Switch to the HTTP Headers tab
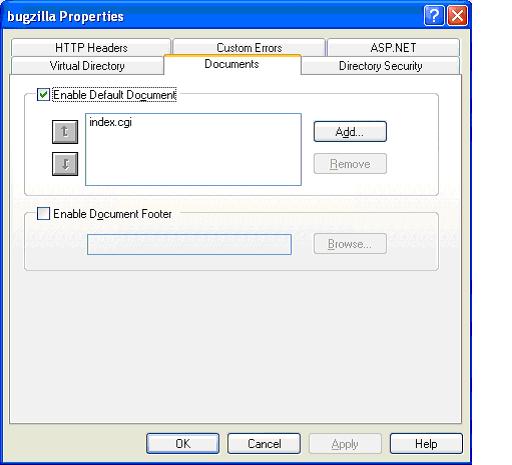 (x=91, y=48)
